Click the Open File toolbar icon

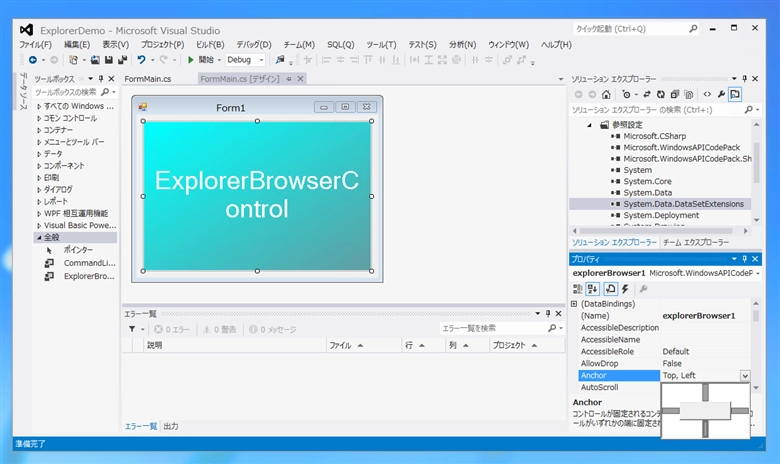click(x=95, y=60)
